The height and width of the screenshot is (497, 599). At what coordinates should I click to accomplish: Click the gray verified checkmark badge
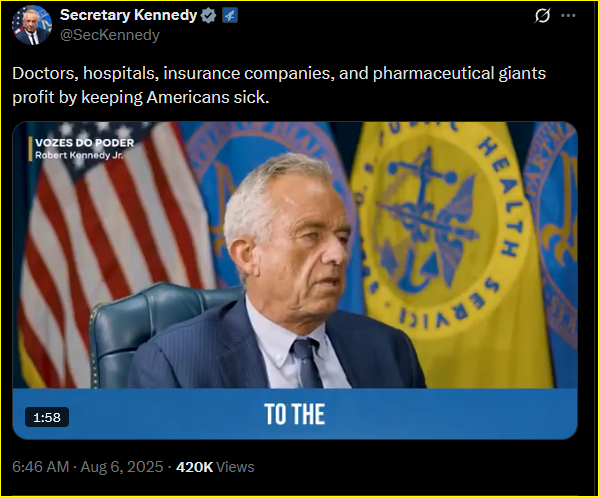[x=209, y=16]
